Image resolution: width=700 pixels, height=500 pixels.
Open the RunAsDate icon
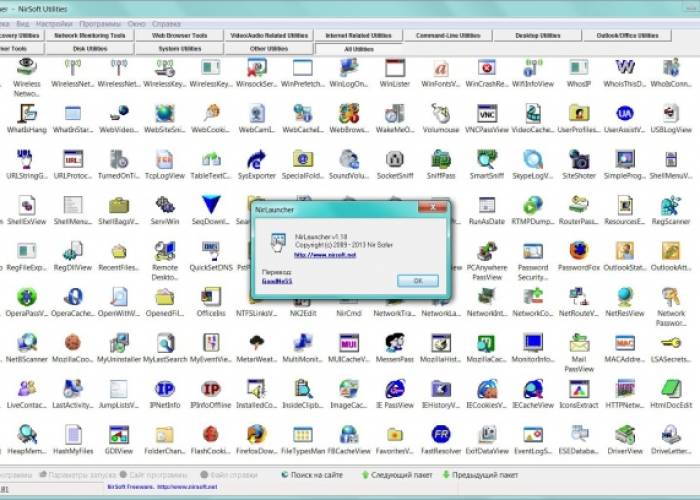tap(487, 205)
